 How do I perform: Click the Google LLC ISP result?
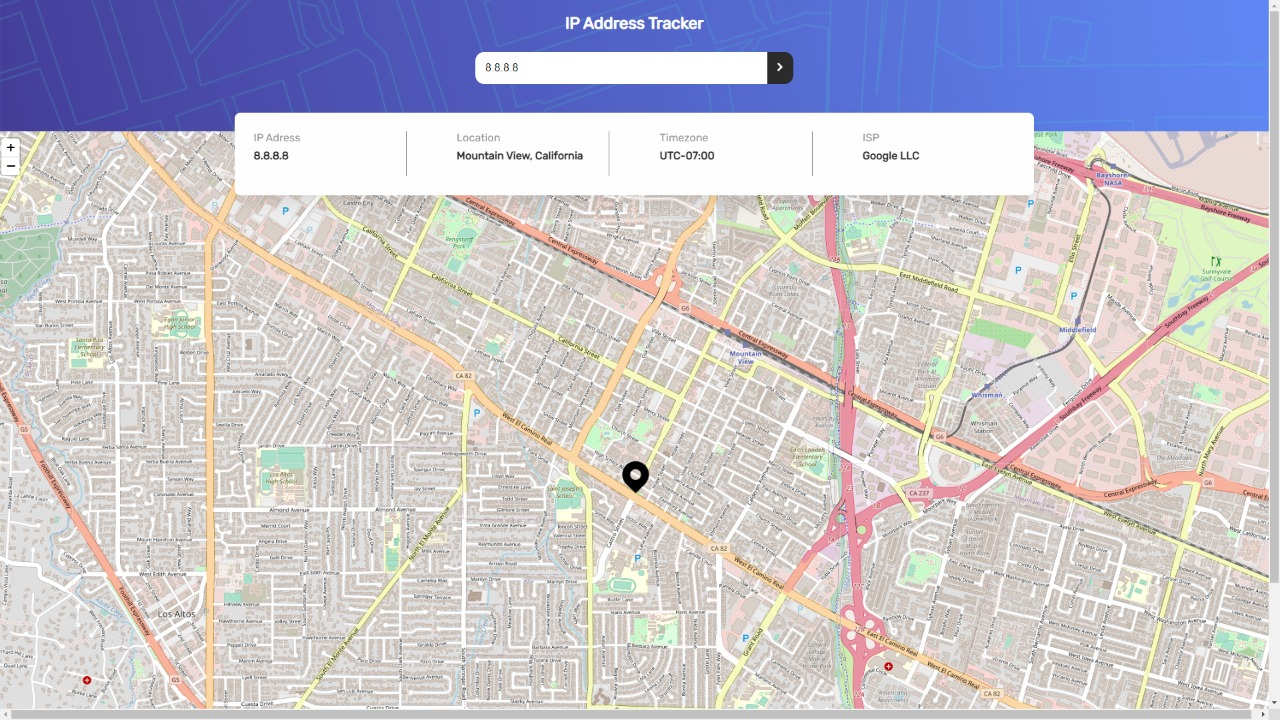pyautogui.click(x=890, y=155)
